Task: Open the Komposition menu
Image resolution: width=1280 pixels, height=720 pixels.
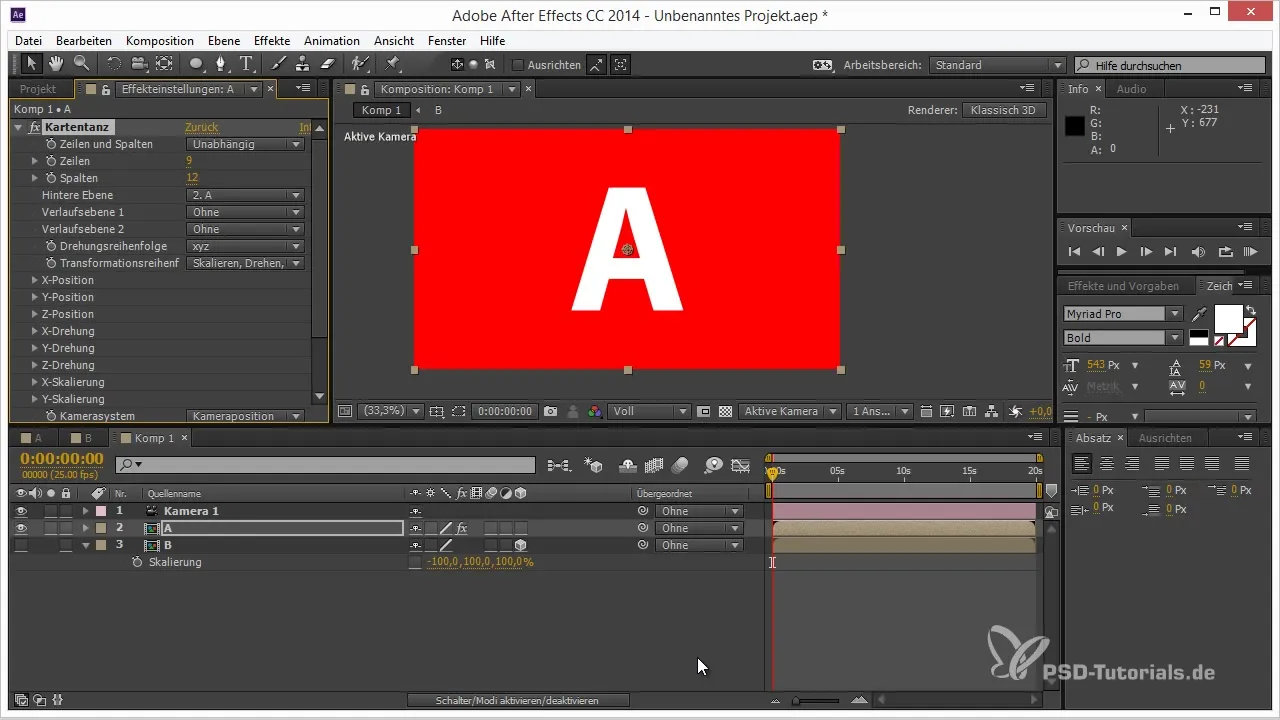Action: [160, 41]
